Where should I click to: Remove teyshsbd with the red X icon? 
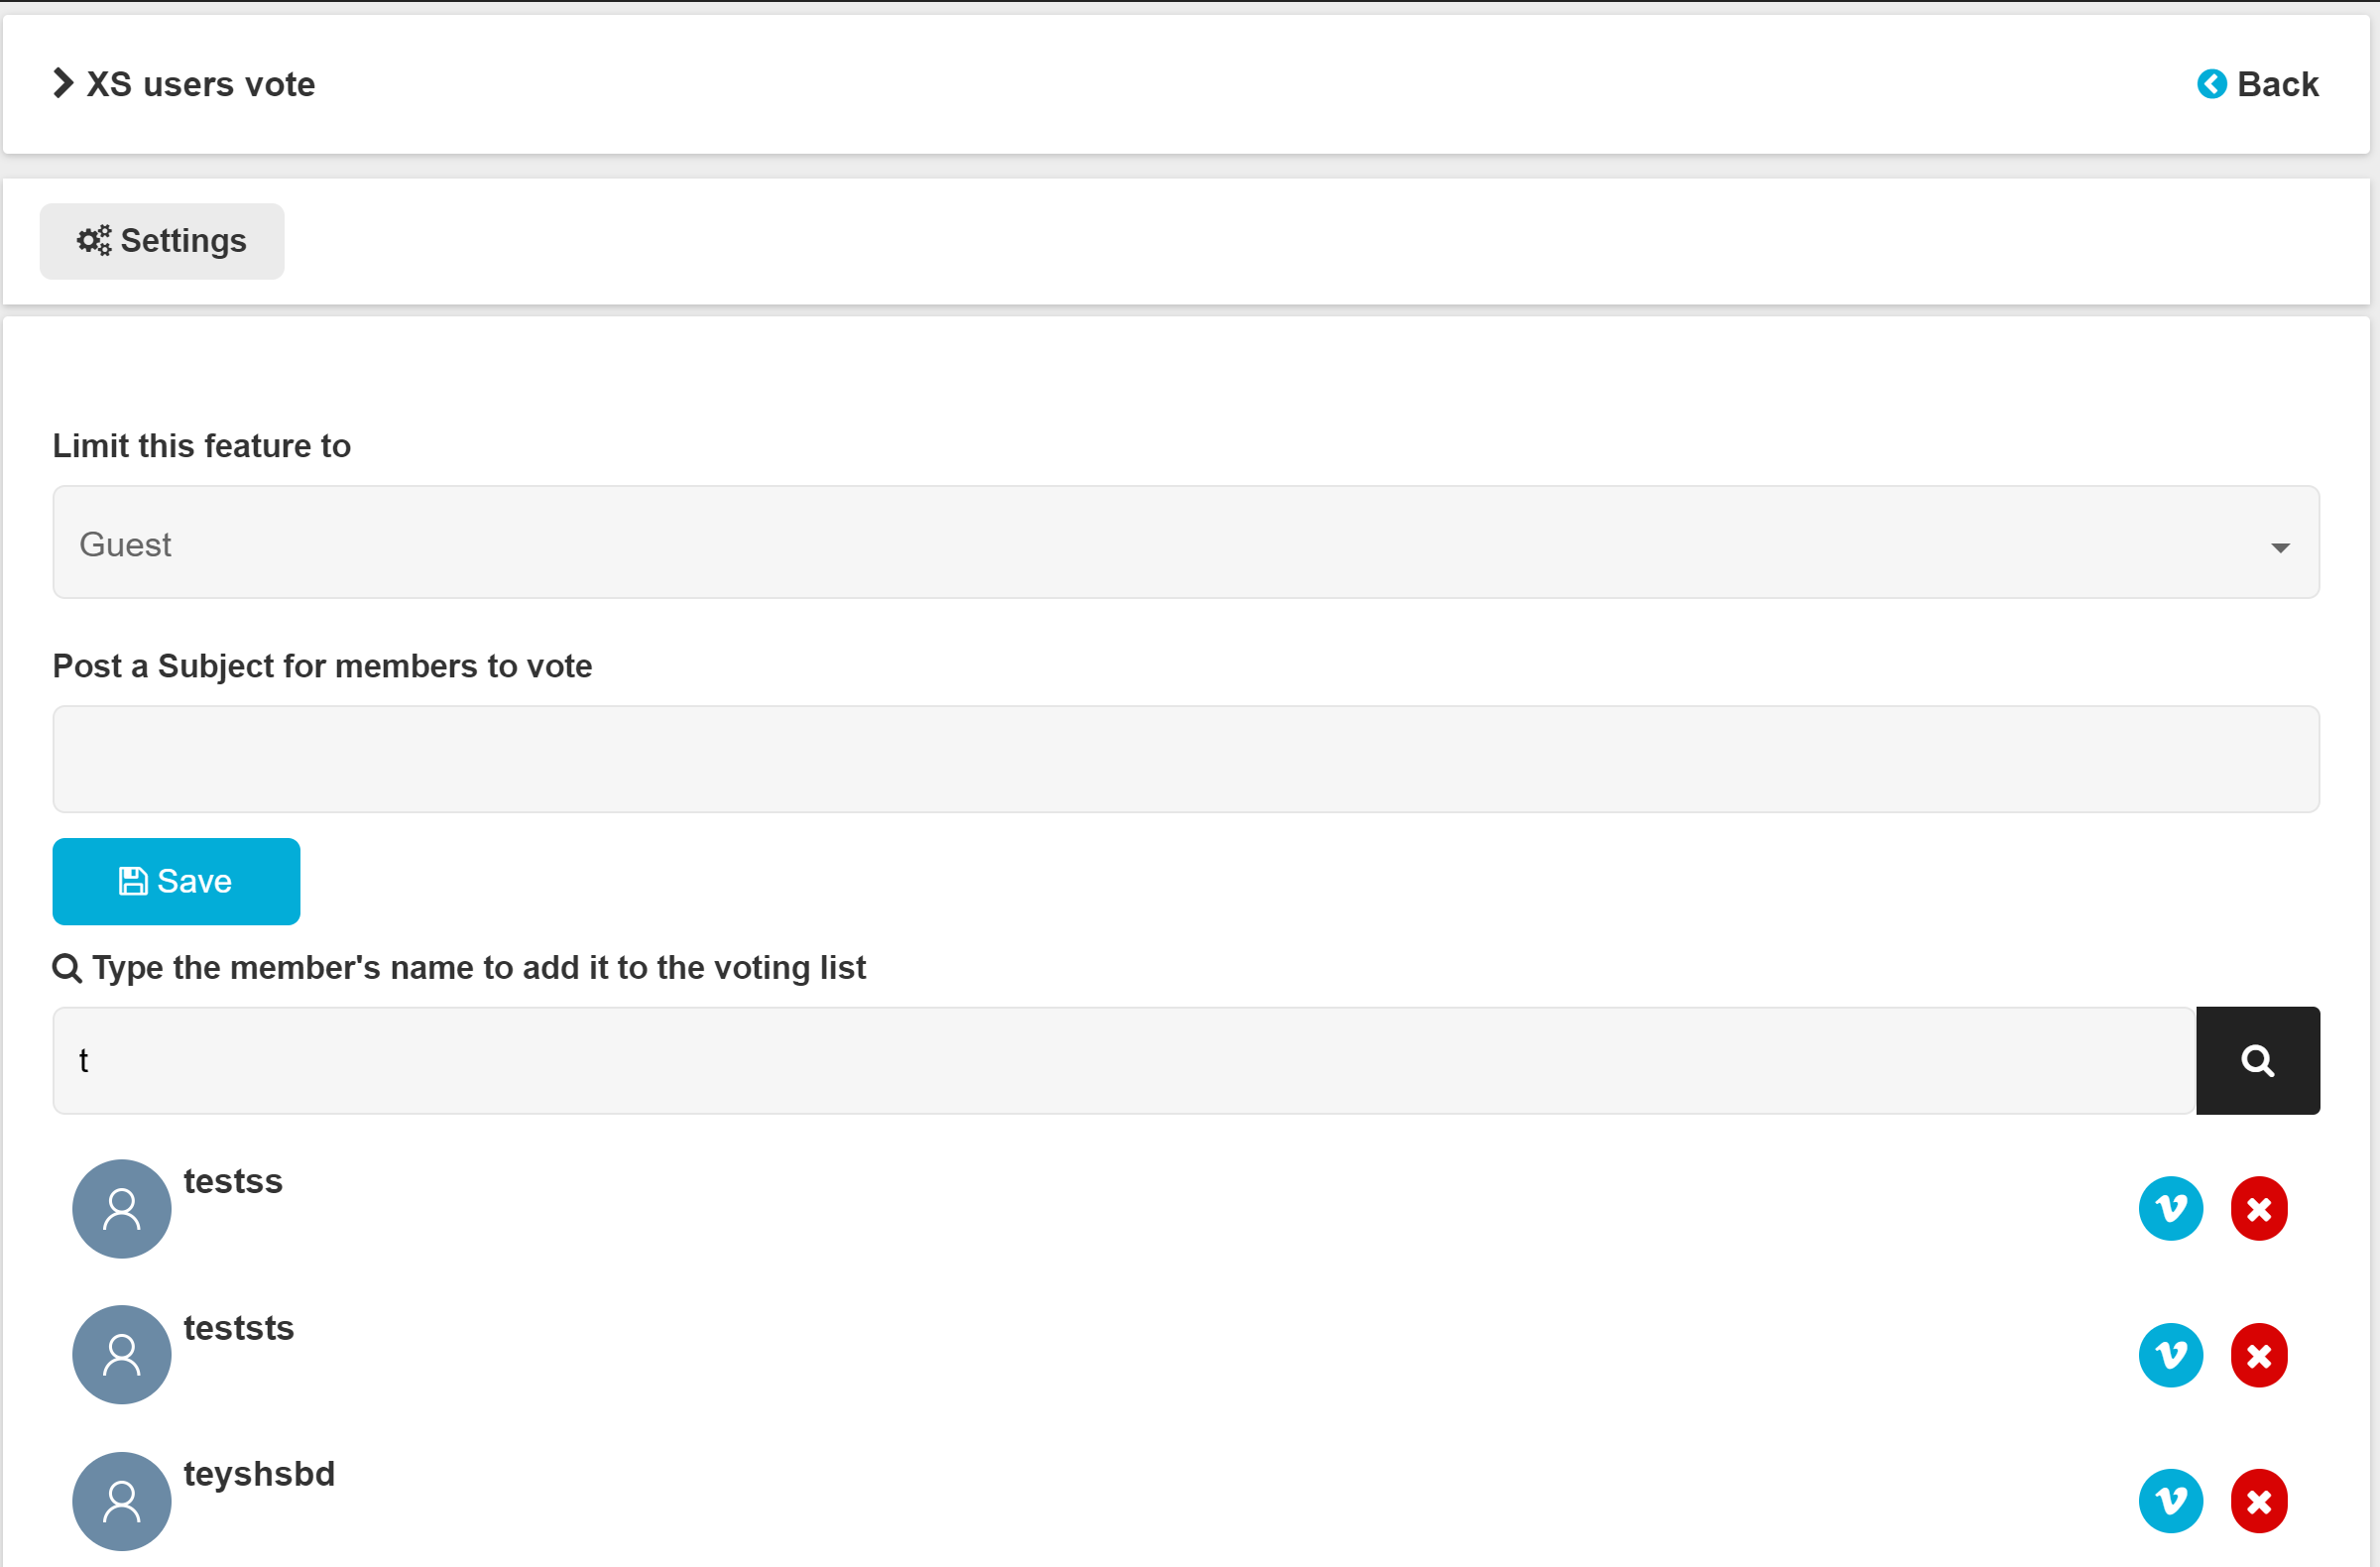pyautogui.click(x=2258, y=1500)
